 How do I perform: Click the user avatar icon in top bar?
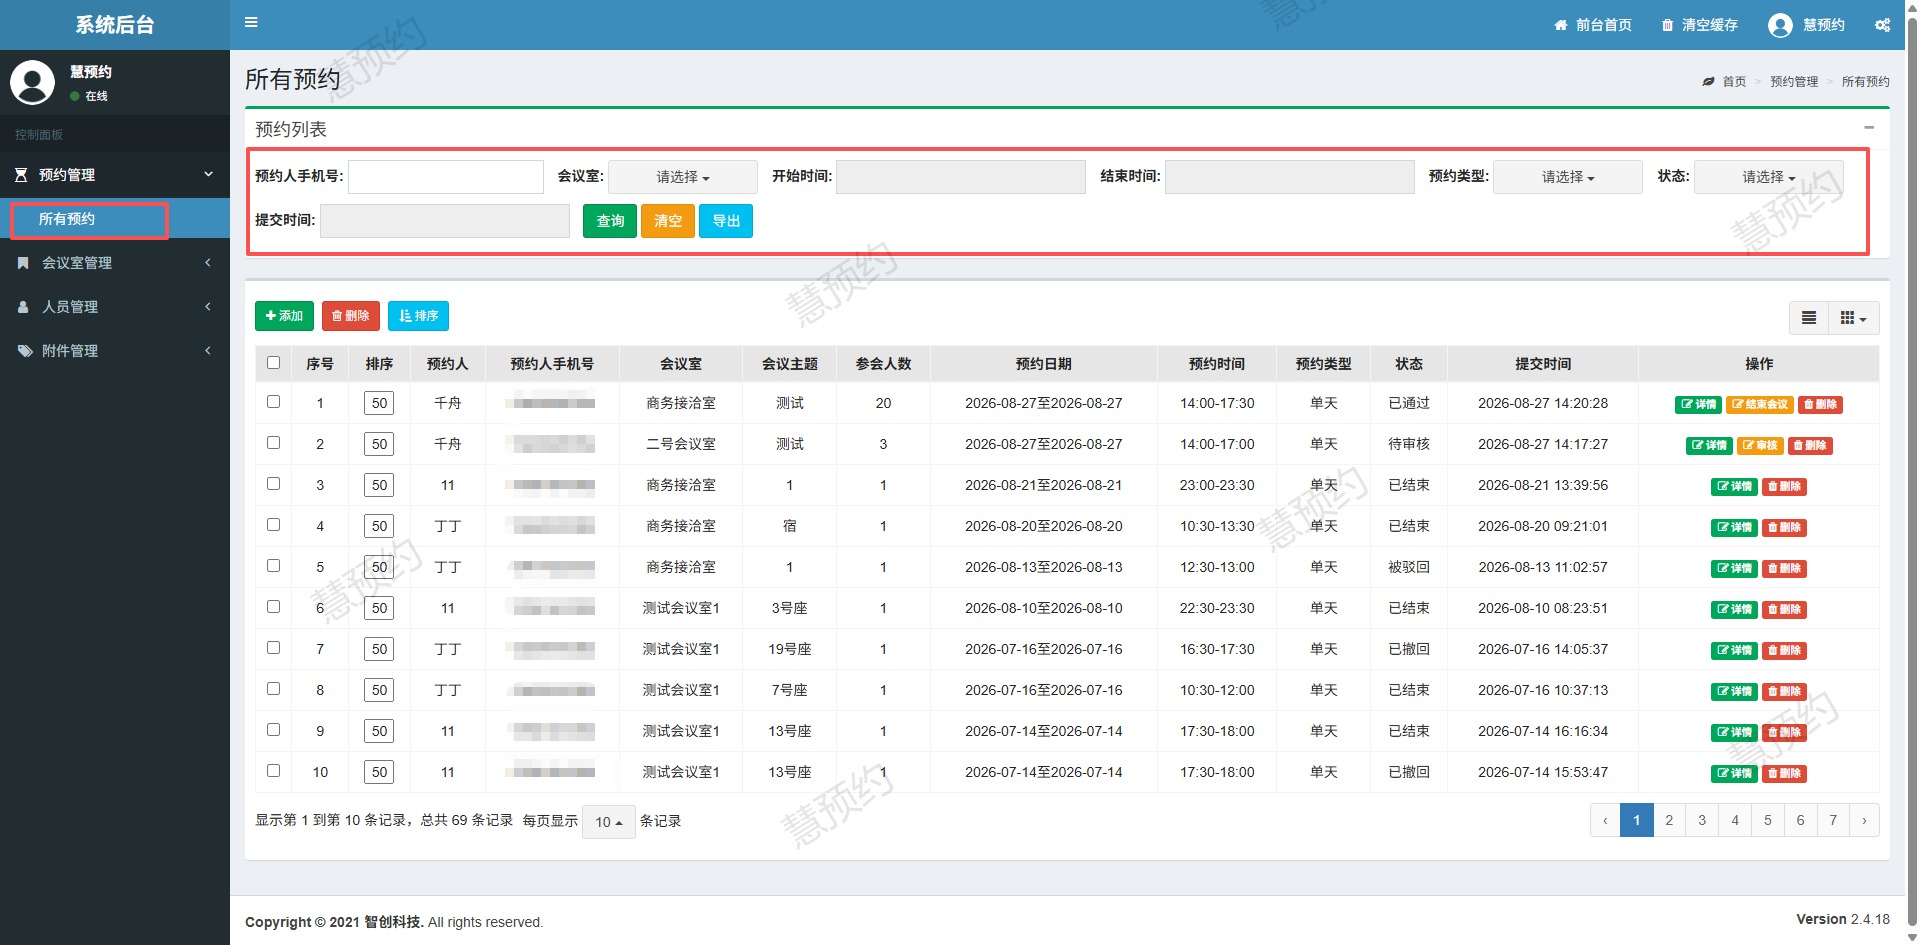[1780, 25]
